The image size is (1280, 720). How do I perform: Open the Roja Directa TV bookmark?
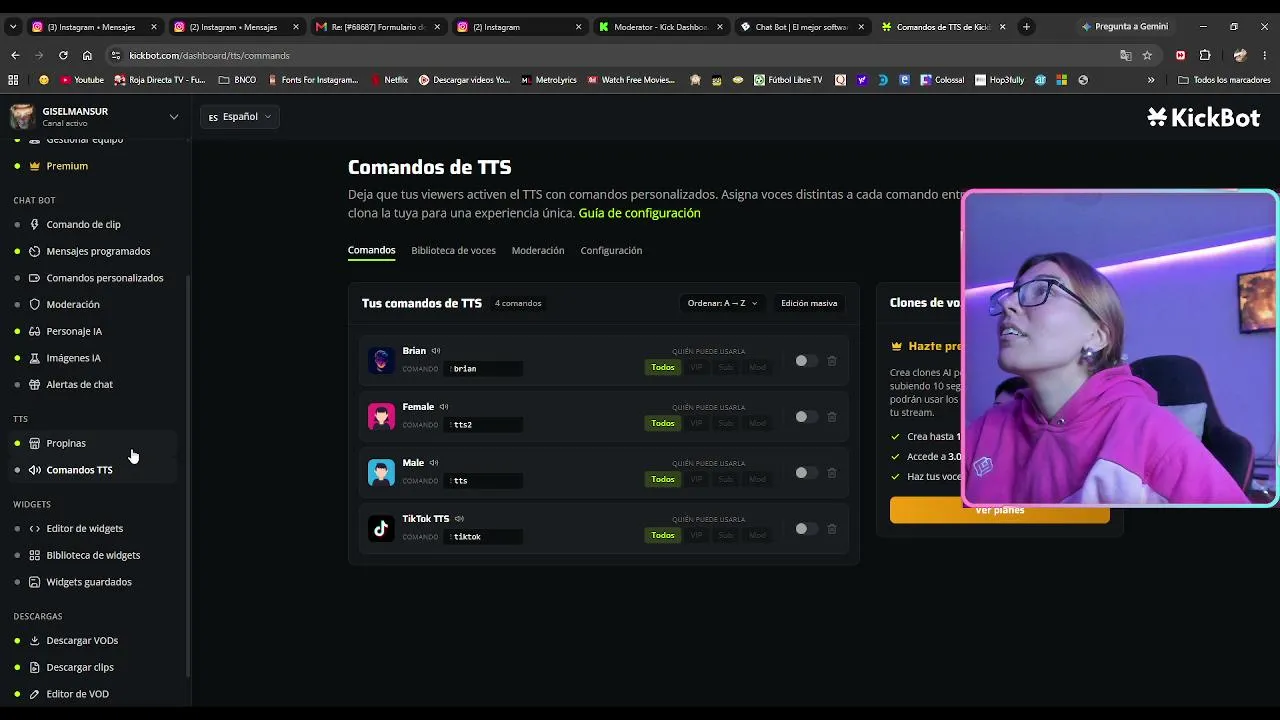(159, 80)
